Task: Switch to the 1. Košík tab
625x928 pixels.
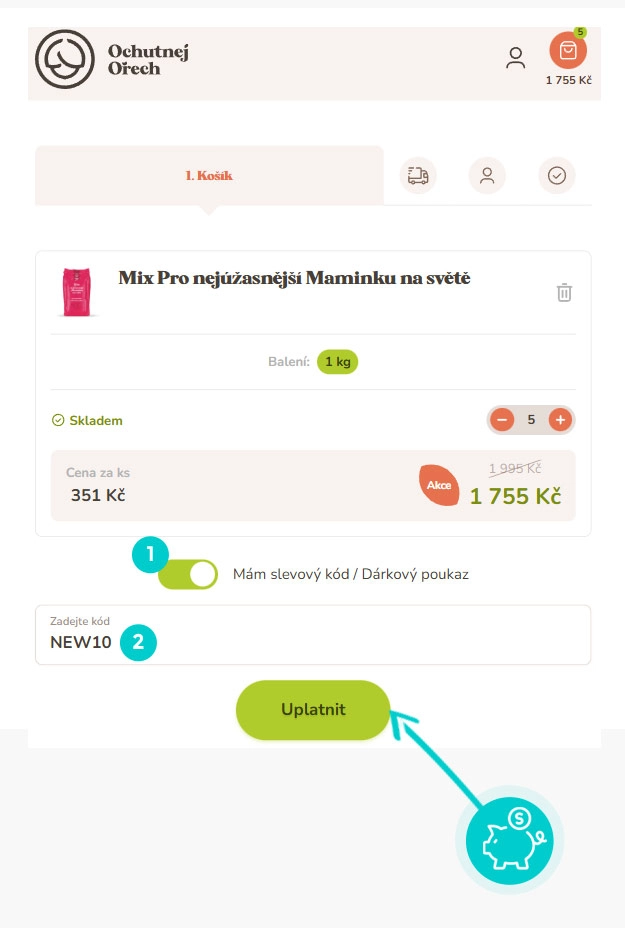Action: (208, 173)
